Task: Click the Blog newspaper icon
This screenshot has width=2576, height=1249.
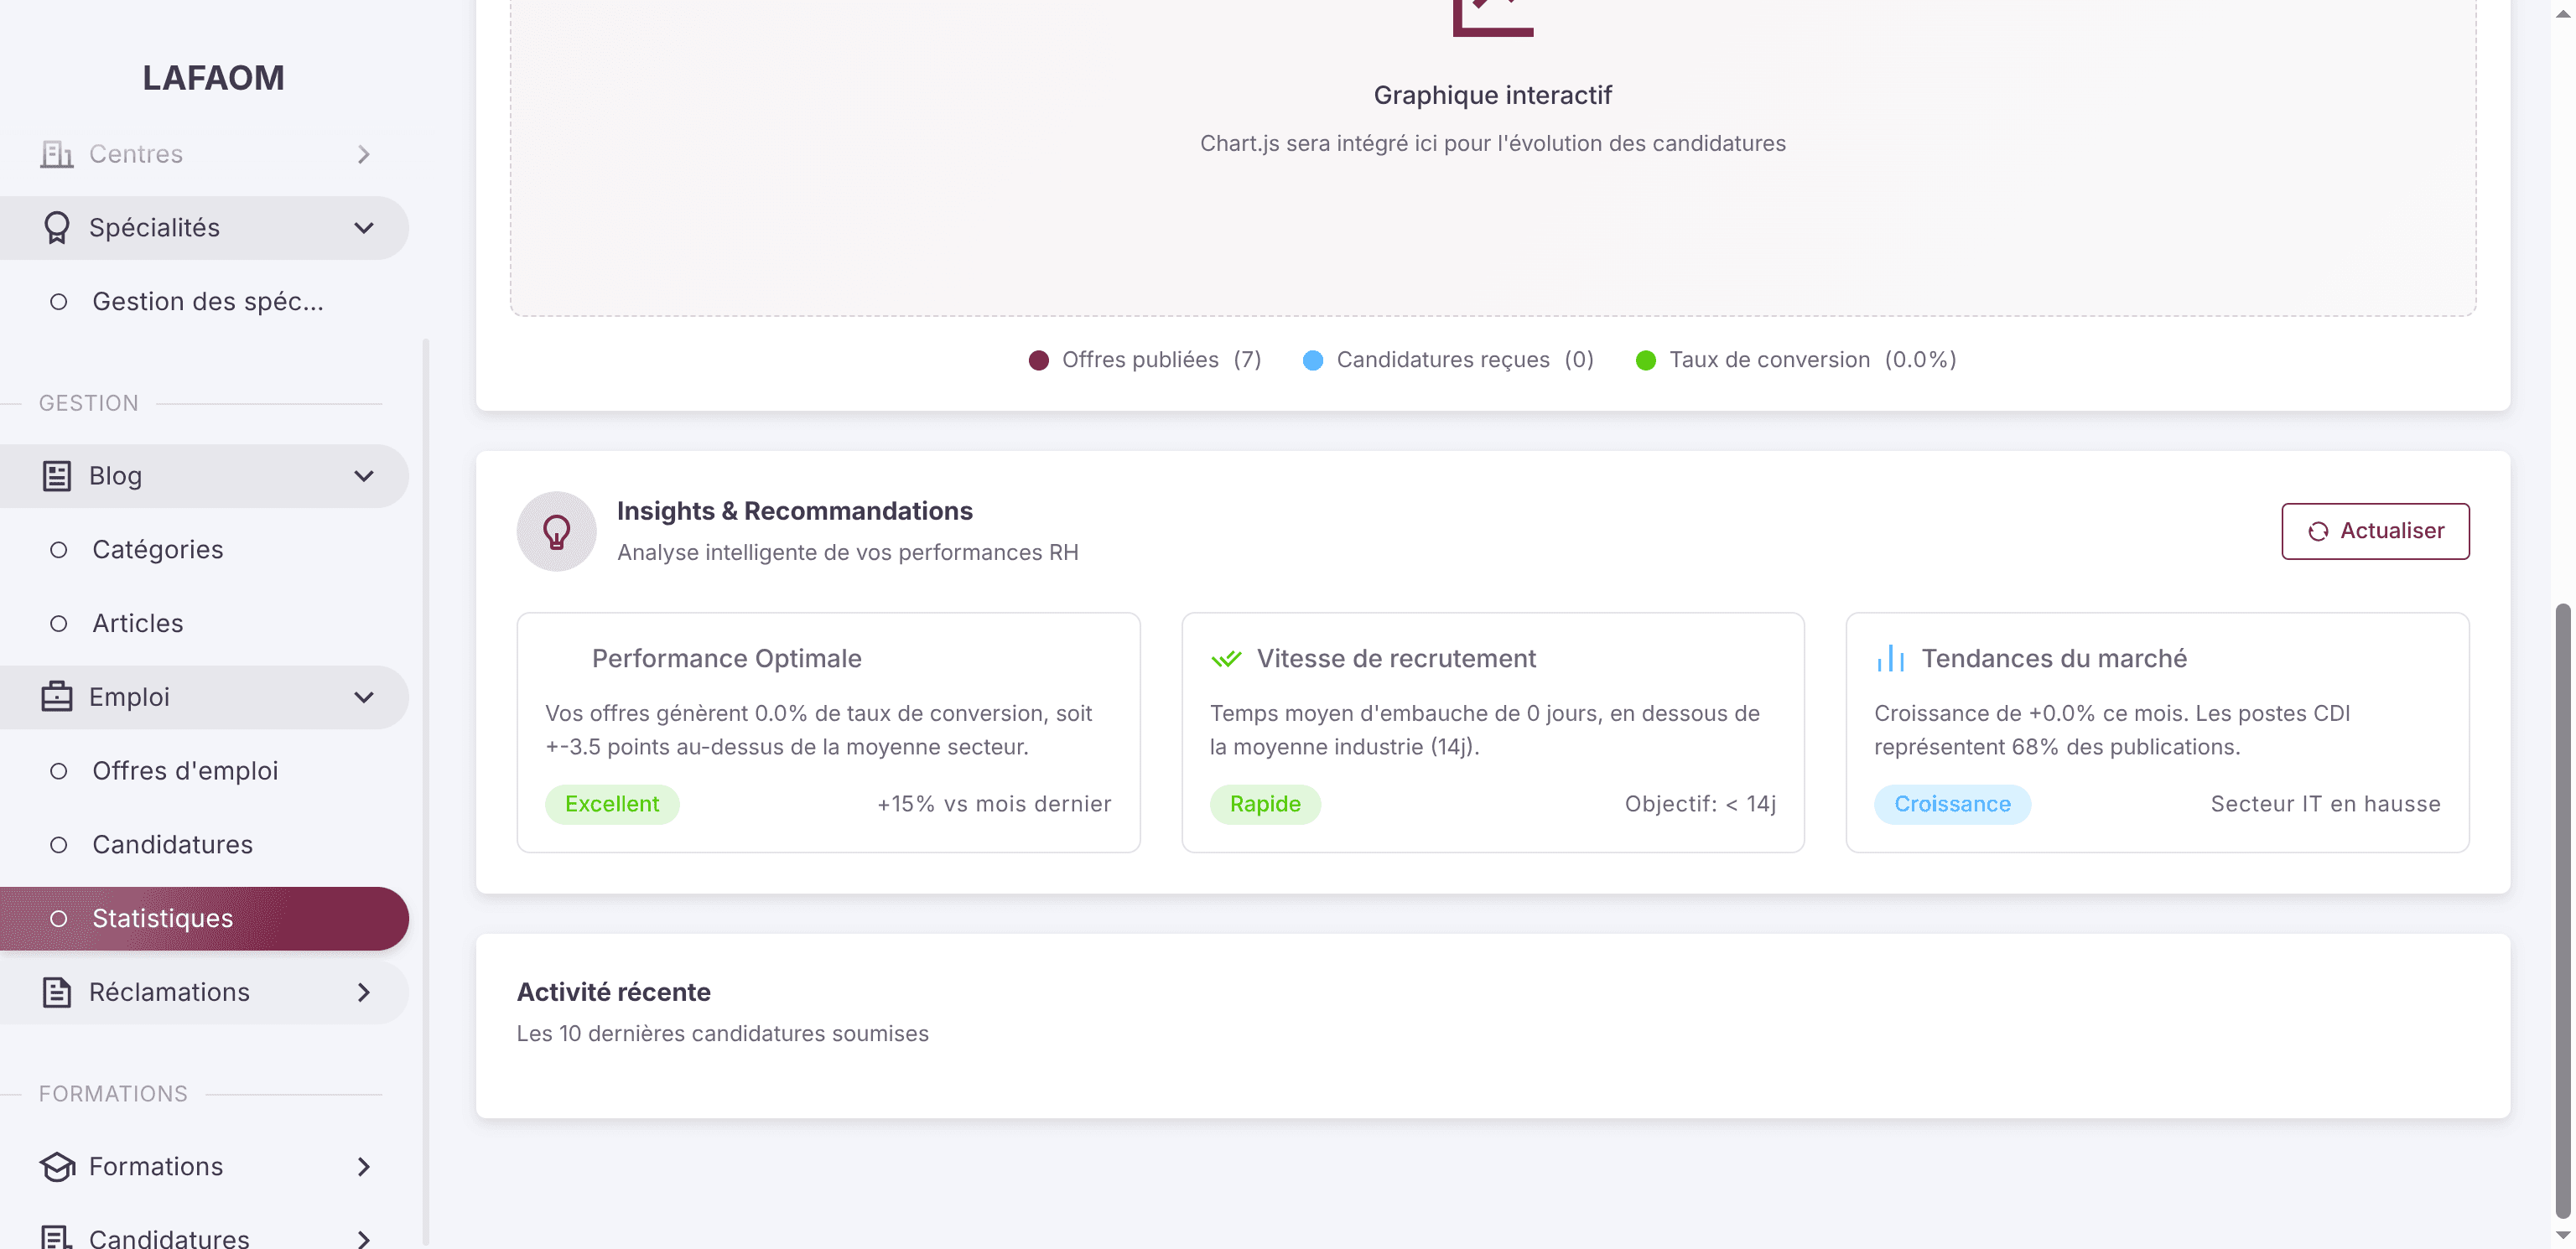Action: (x=56, y=476)
